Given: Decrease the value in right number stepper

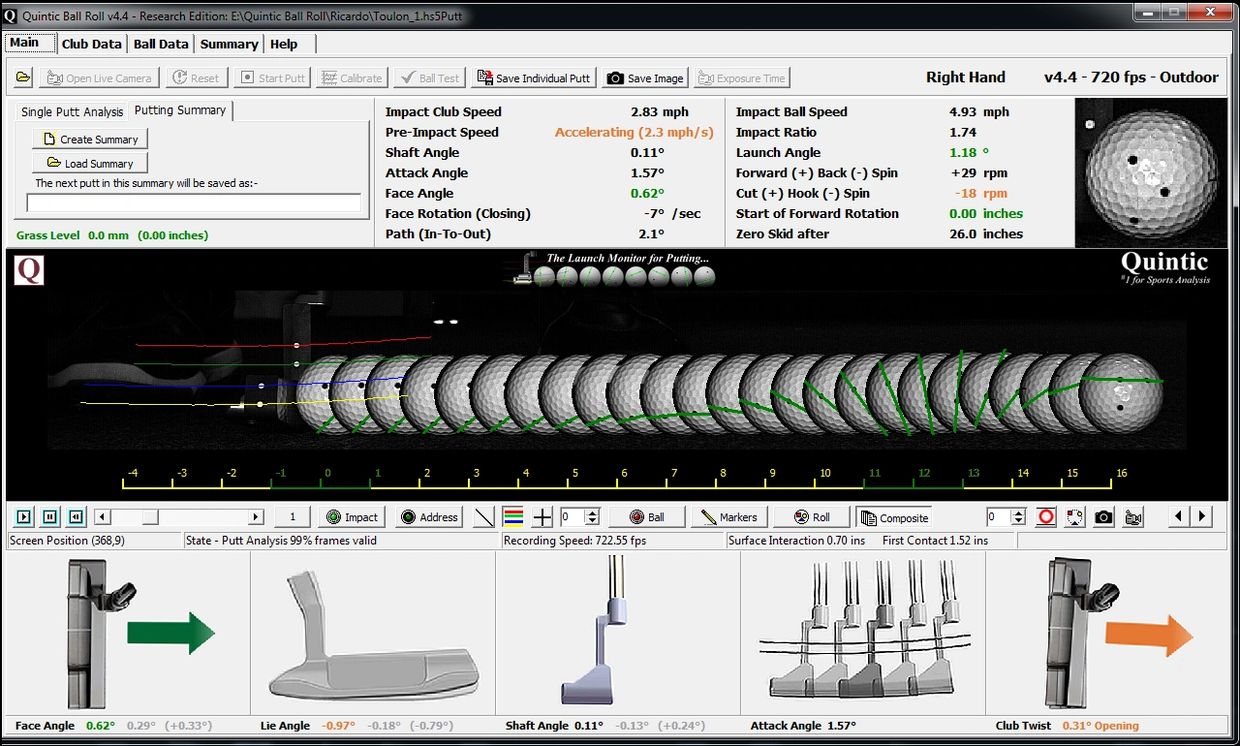Looking at the screenshot, I should click(x=1018, y=522).
